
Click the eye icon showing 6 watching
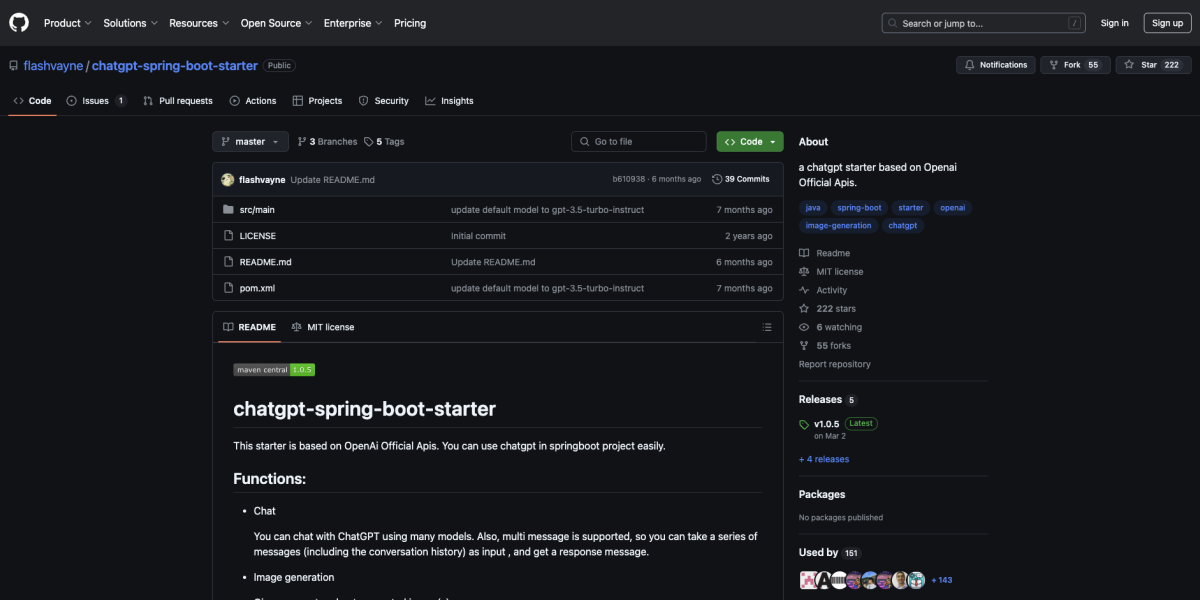click(x=802, y=326)
